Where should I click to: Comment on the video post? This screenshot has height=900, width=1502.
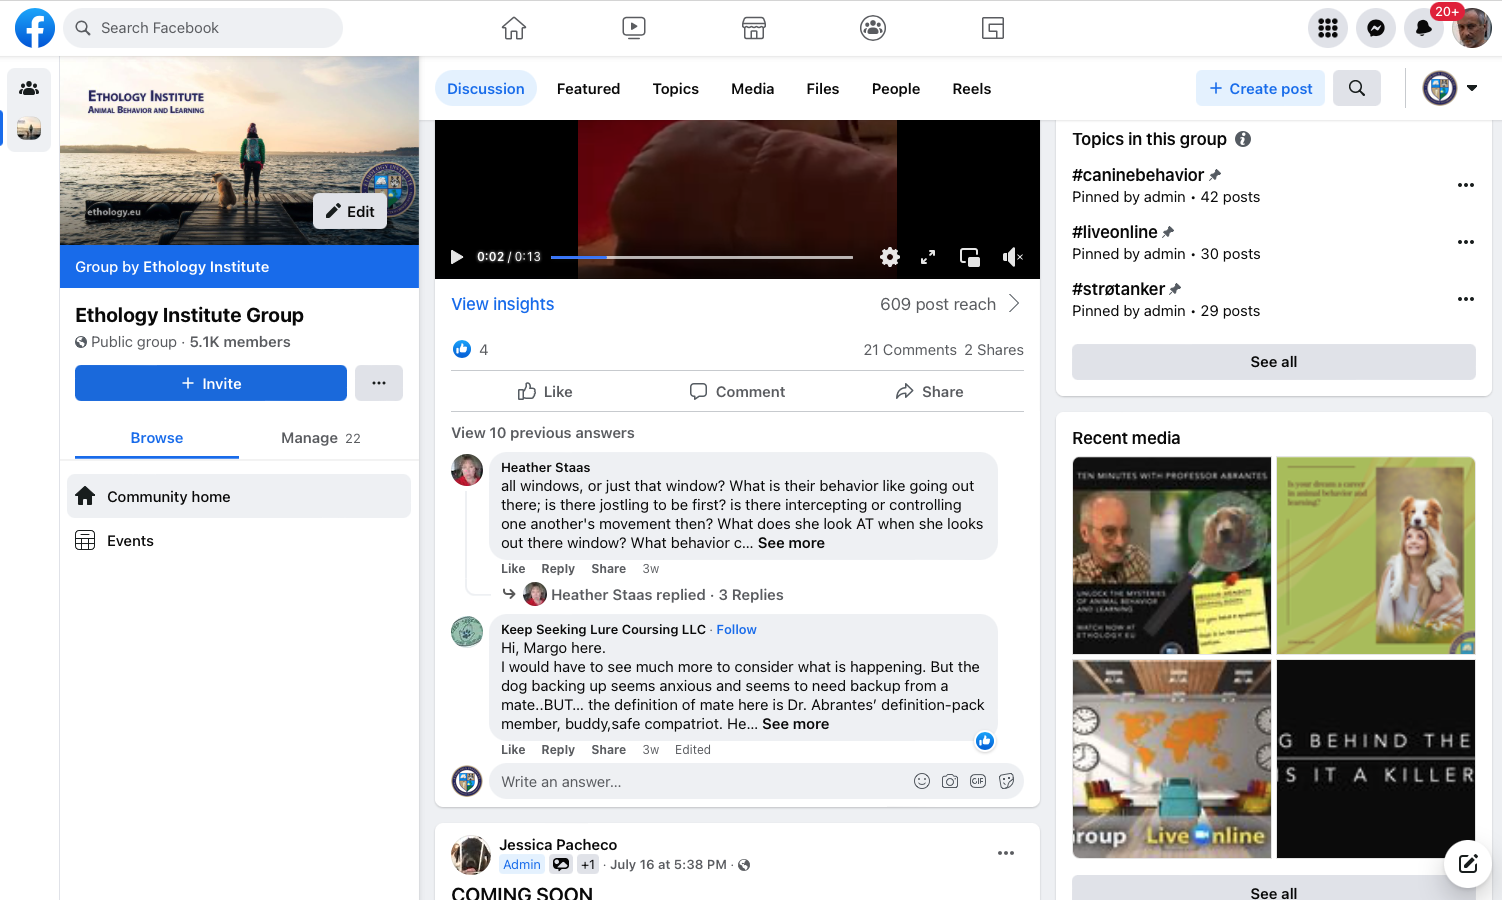(x=738, y=392)
